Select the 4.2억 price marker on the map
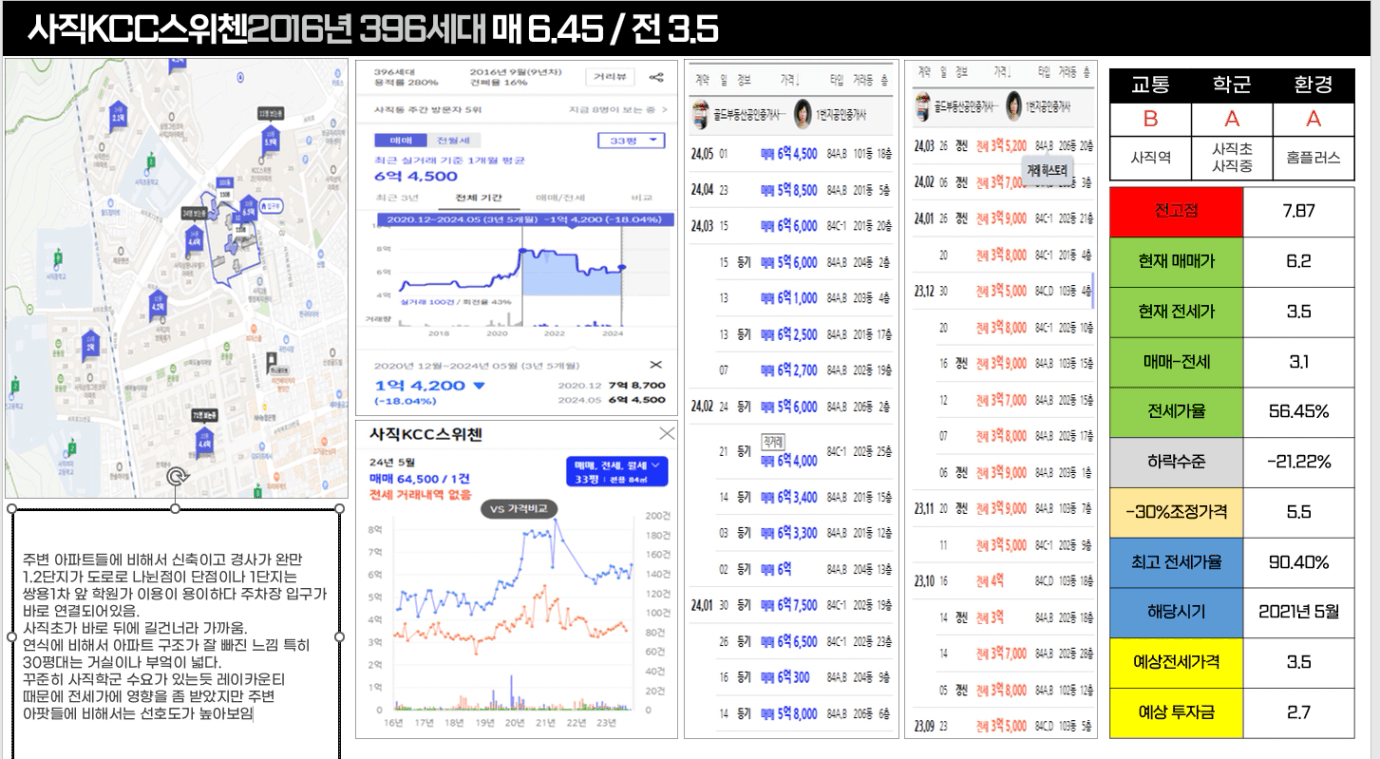 click(158, 304)
